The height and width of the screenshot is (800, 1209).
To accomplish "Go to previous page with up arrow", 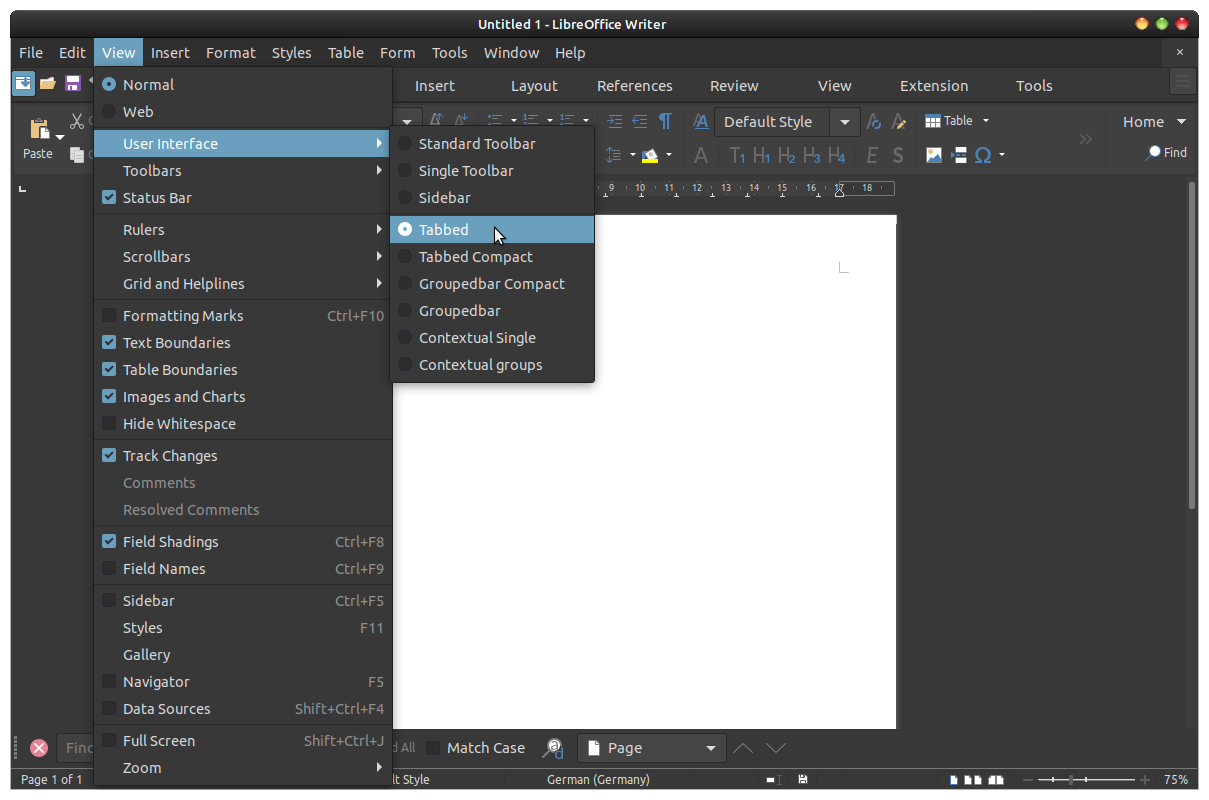I will pos(743,748).
